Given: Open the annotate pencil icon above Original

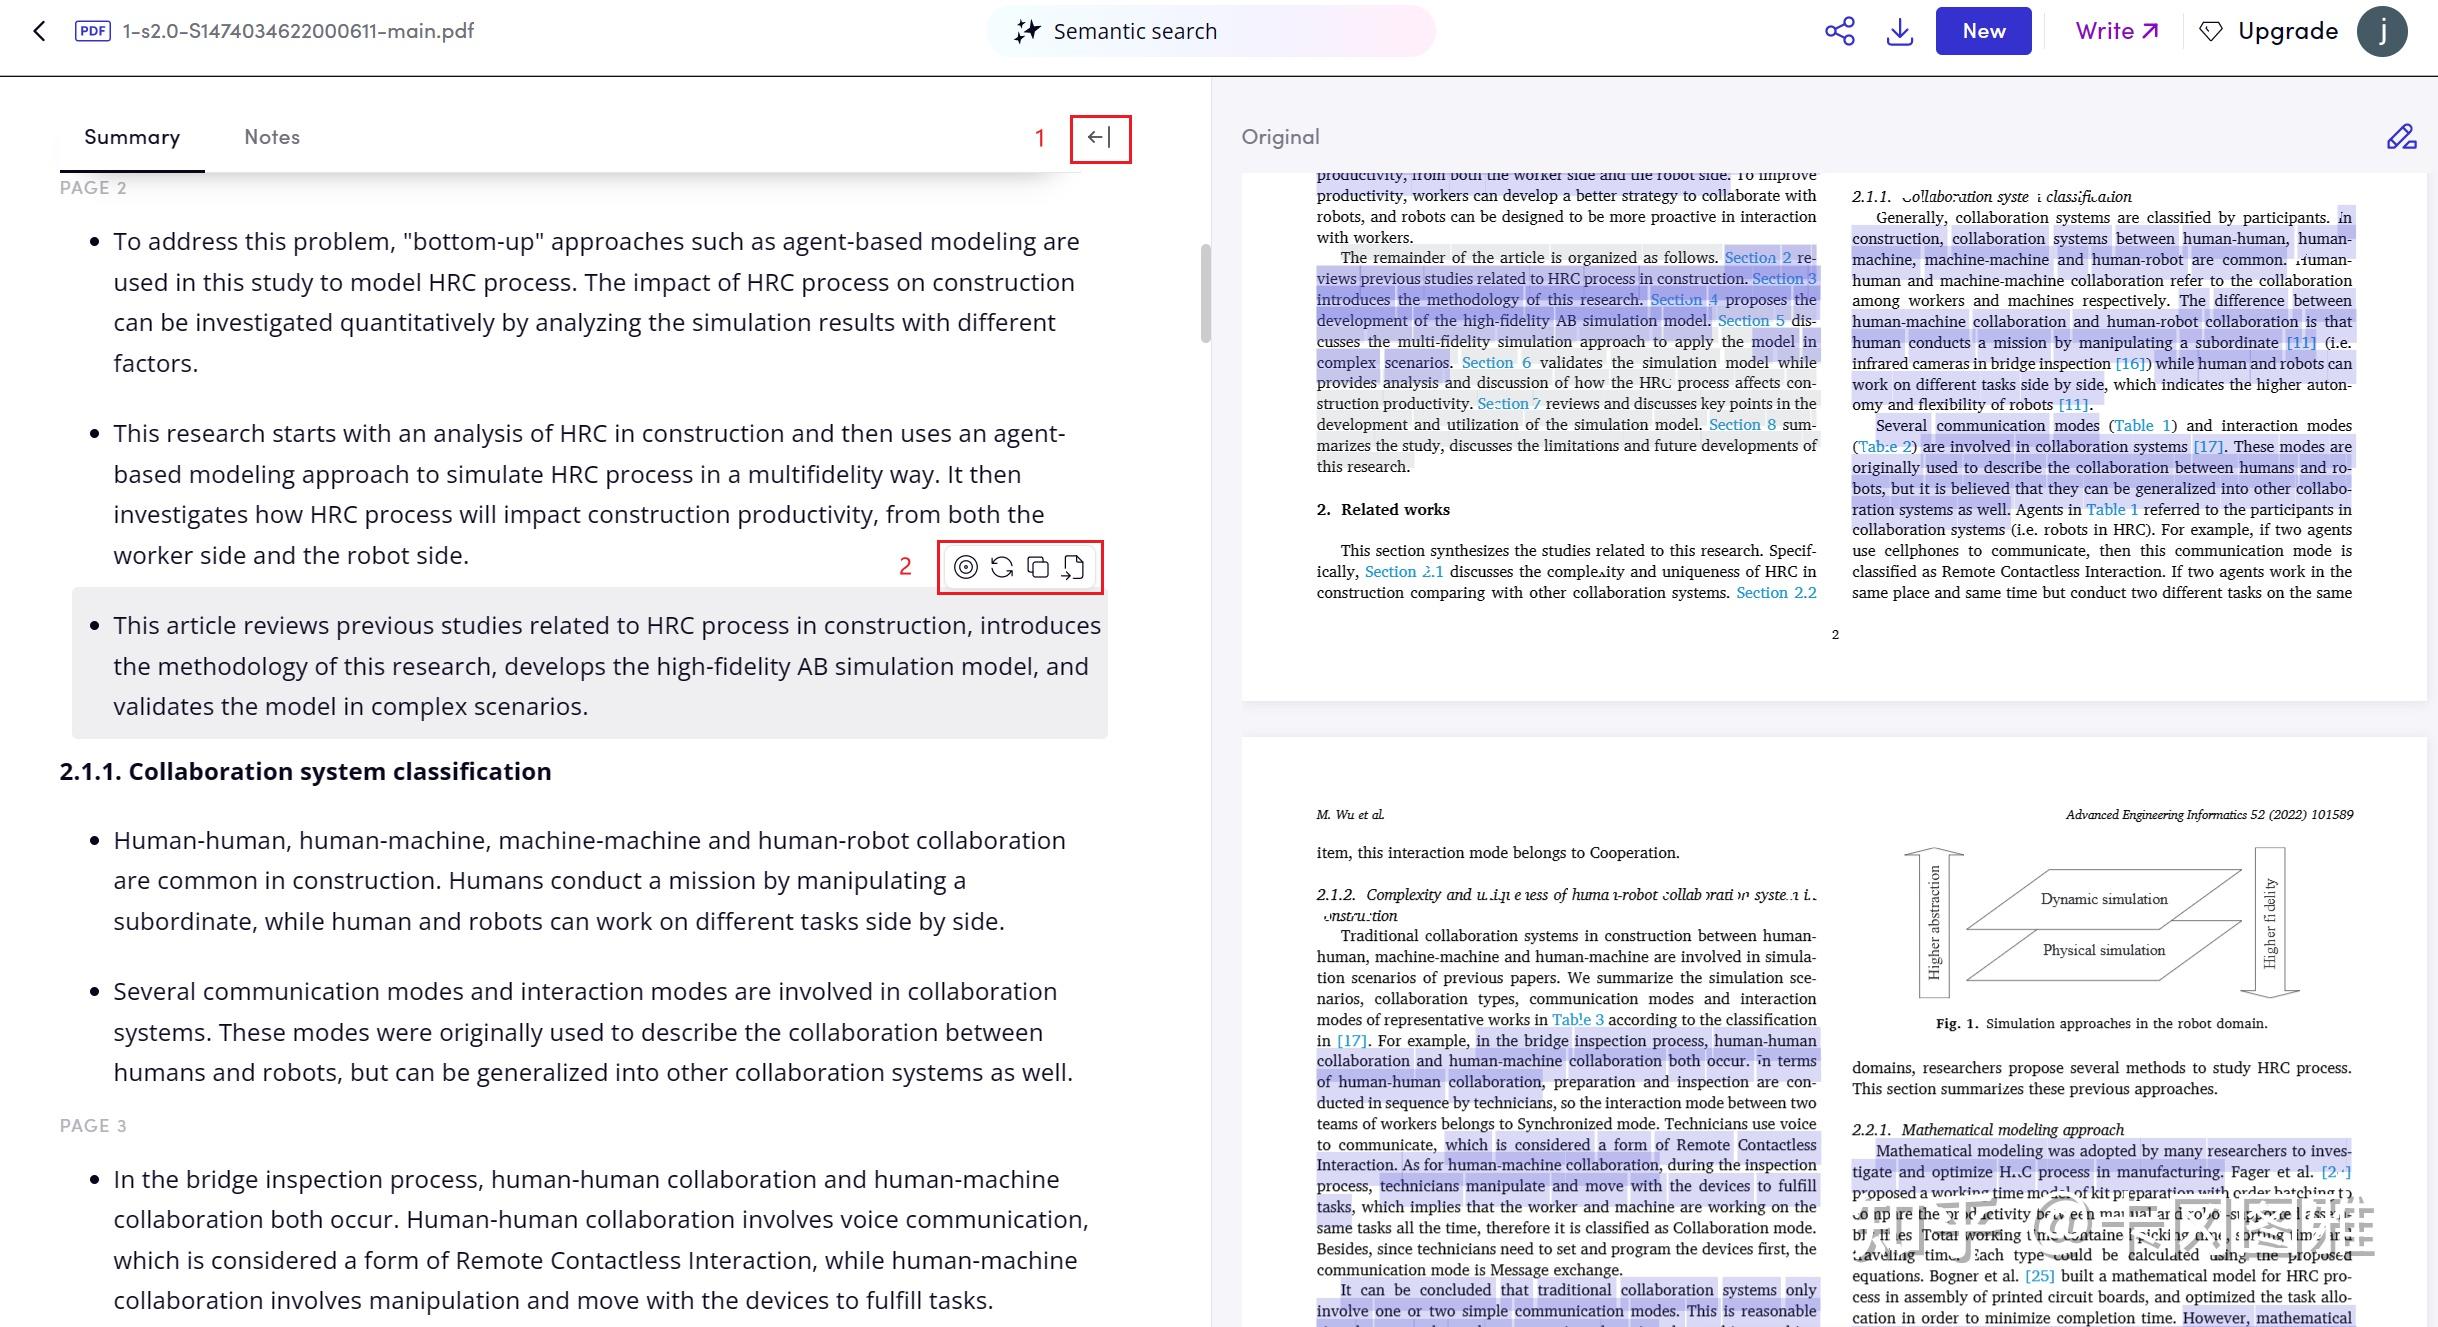Looking at the screenshot, I should [x=2401, y=137].
